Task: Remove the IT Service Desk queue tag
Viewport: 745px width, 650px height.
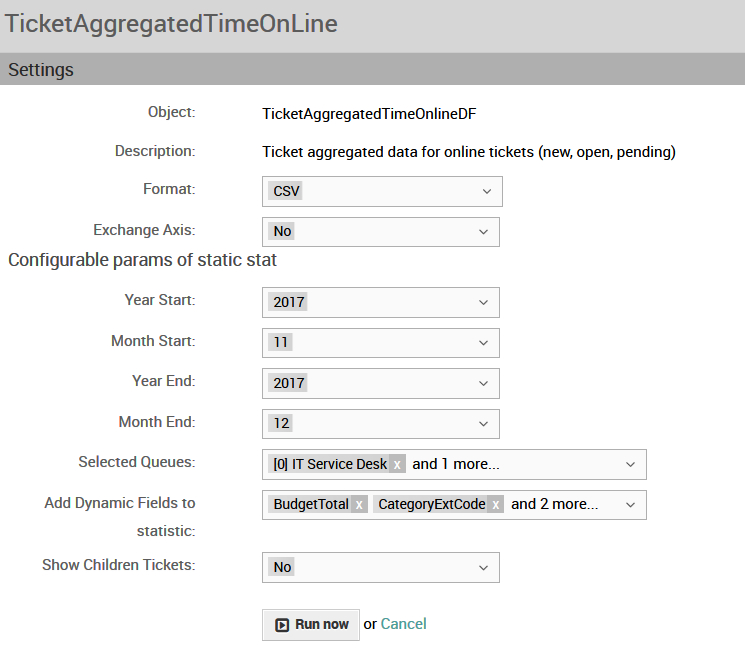Action: (x=397, y=464)
